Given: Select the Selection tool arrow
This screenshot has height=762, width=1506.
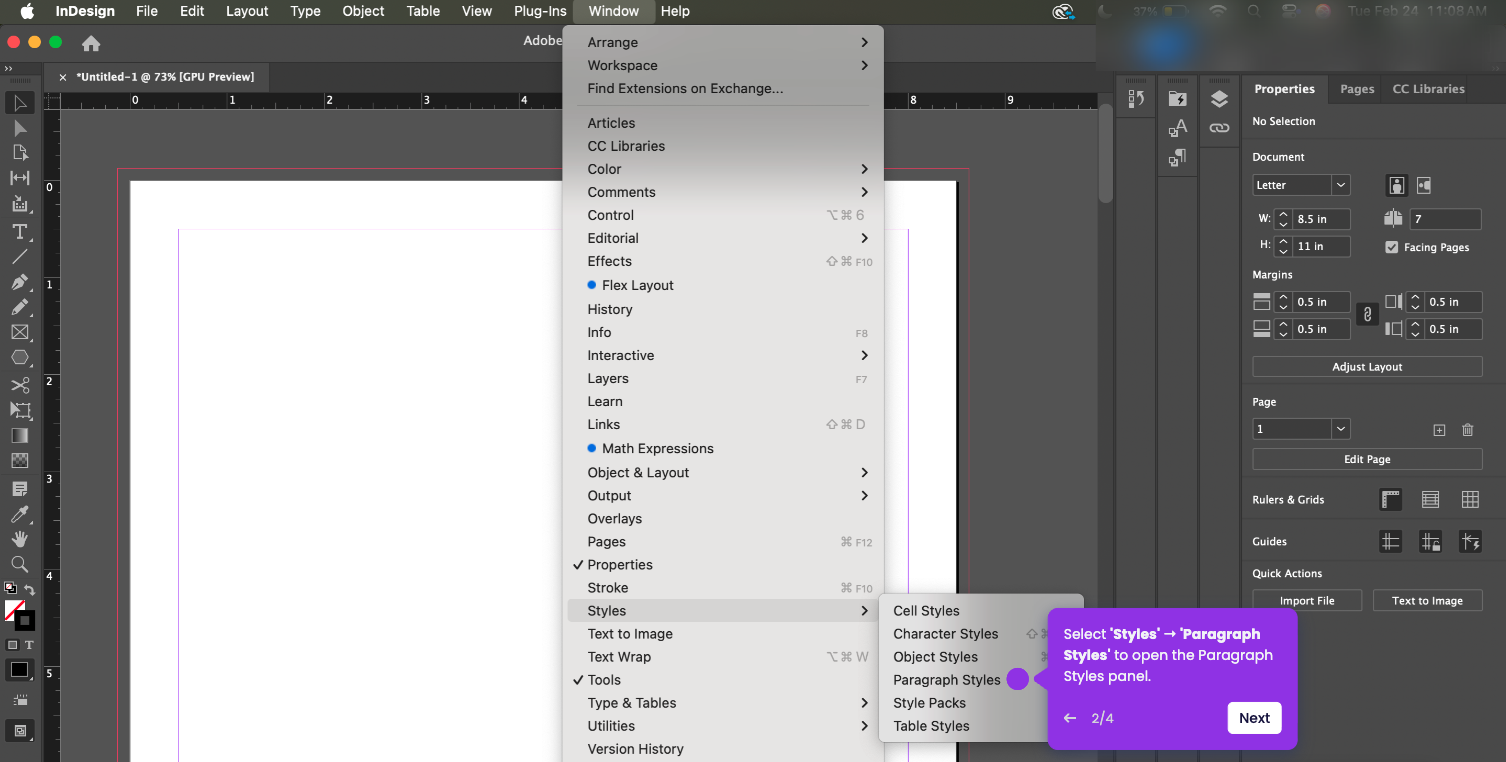Looking at the screenshot, I should [x=20, y=103].
